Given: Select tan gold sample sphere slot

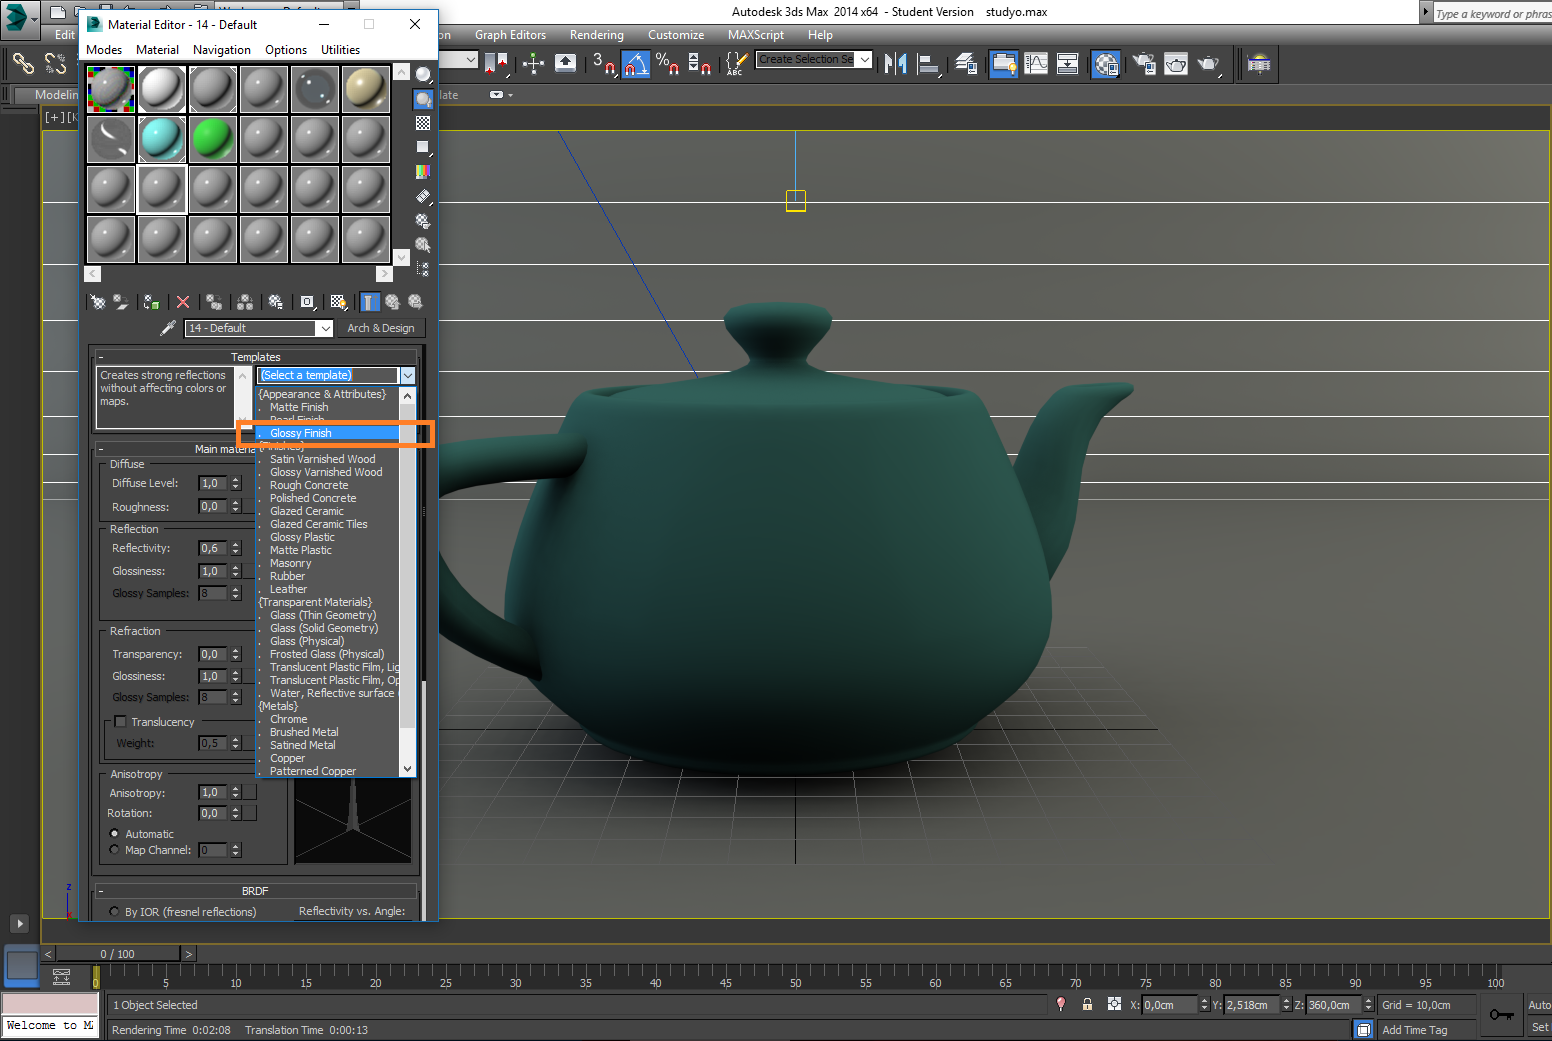Looking at the screenshot, I should click(x=365, y=89).
